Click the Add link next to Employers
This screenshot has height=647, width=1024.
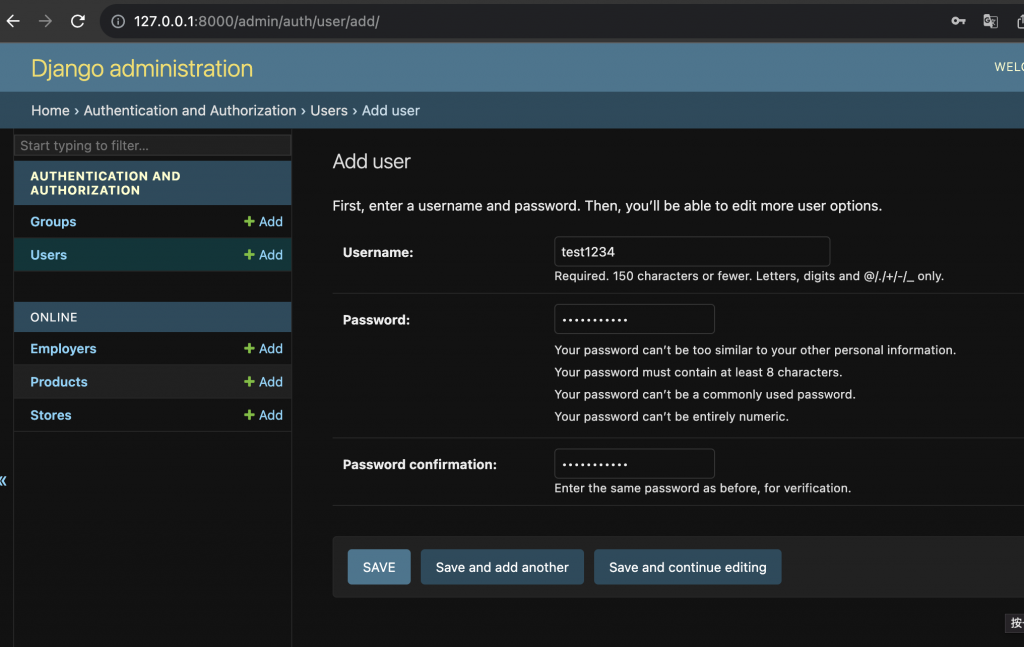click(x=263, y=349)
